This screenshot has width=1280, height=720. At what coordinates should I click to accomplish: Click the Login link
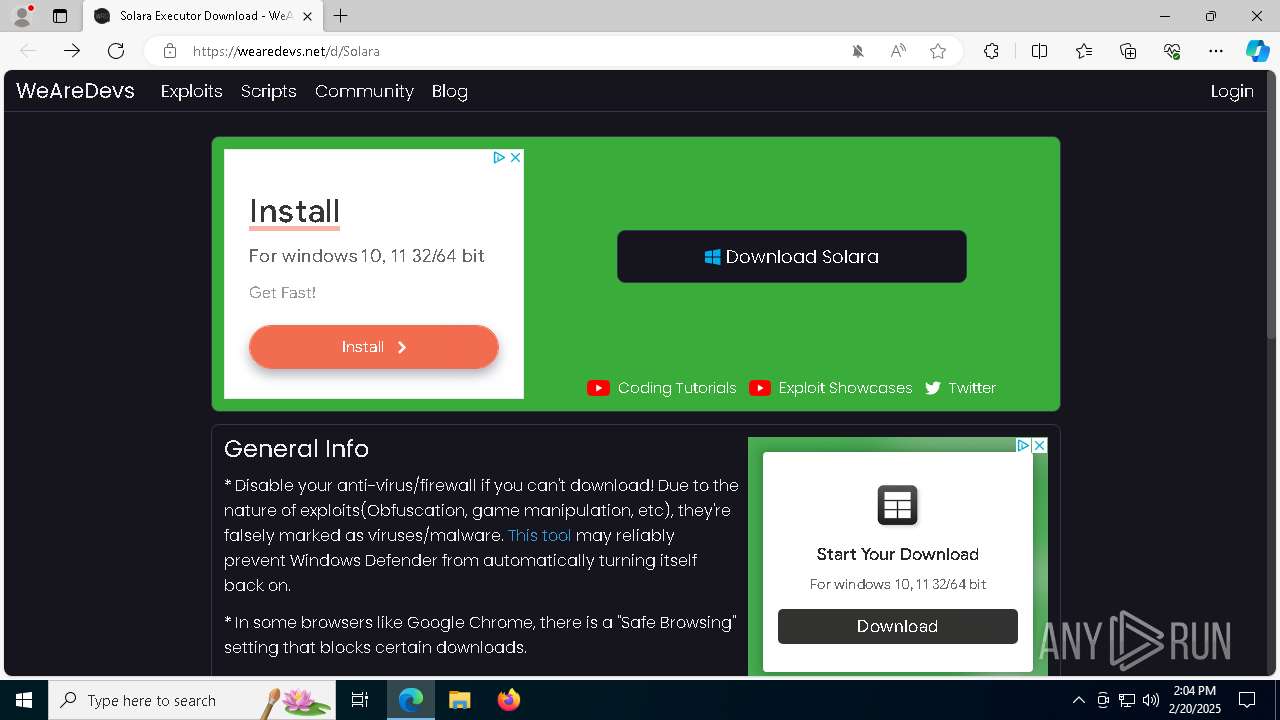pos(1232,91)
